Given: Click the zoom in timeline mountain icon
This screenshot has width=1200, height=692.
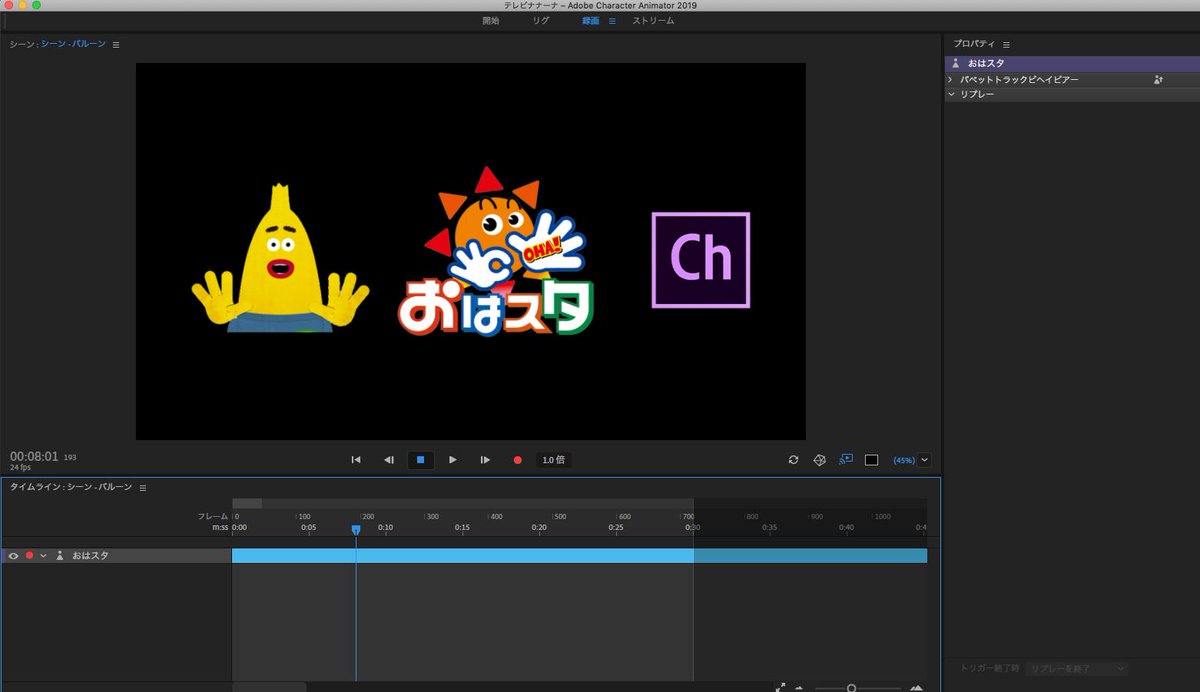Looking at the screenshot, I should tap(916, 688).
